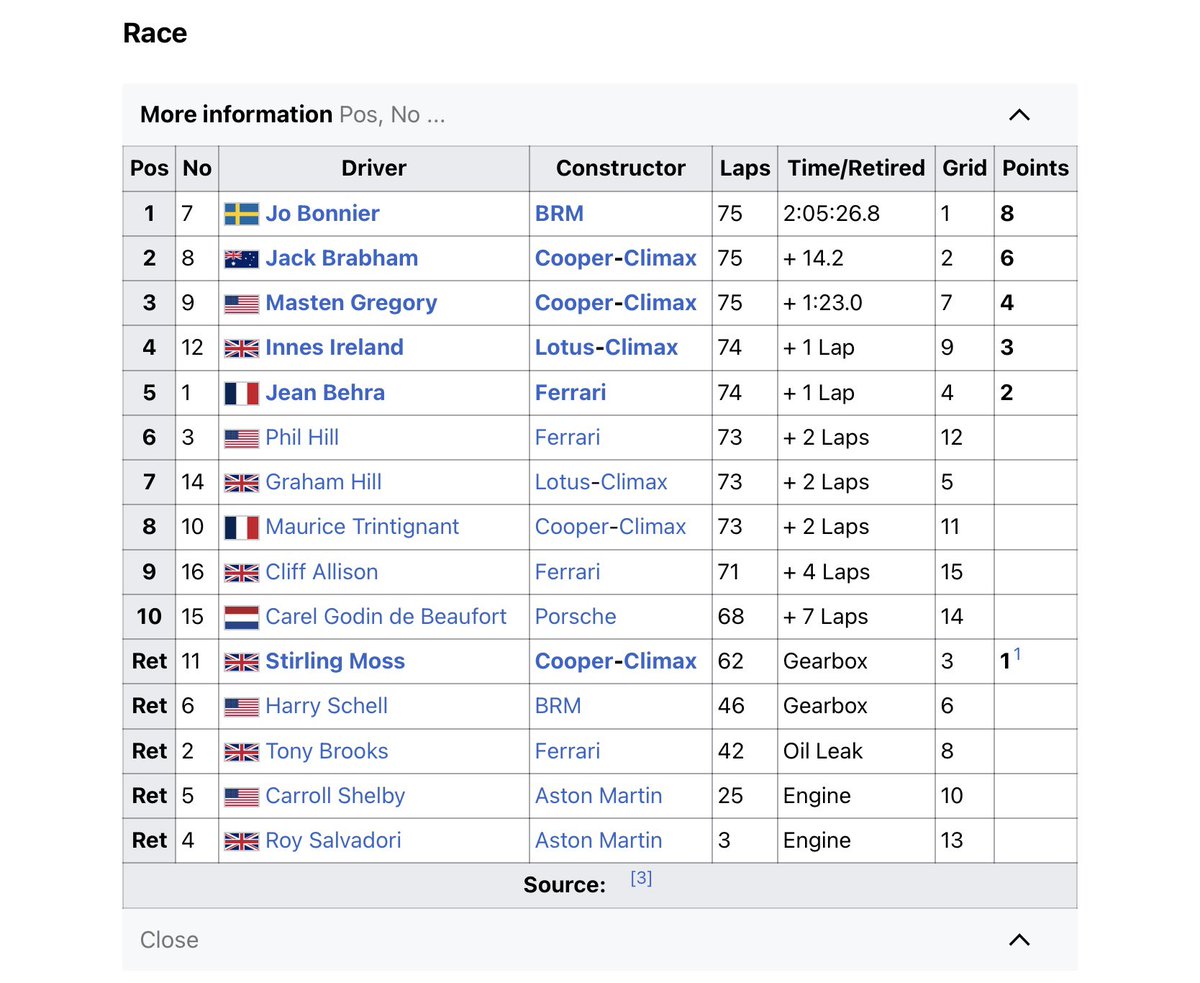Click the Swedish flag beside Jo Bonnier
The image size is (1200, 983).
point(240,213)
